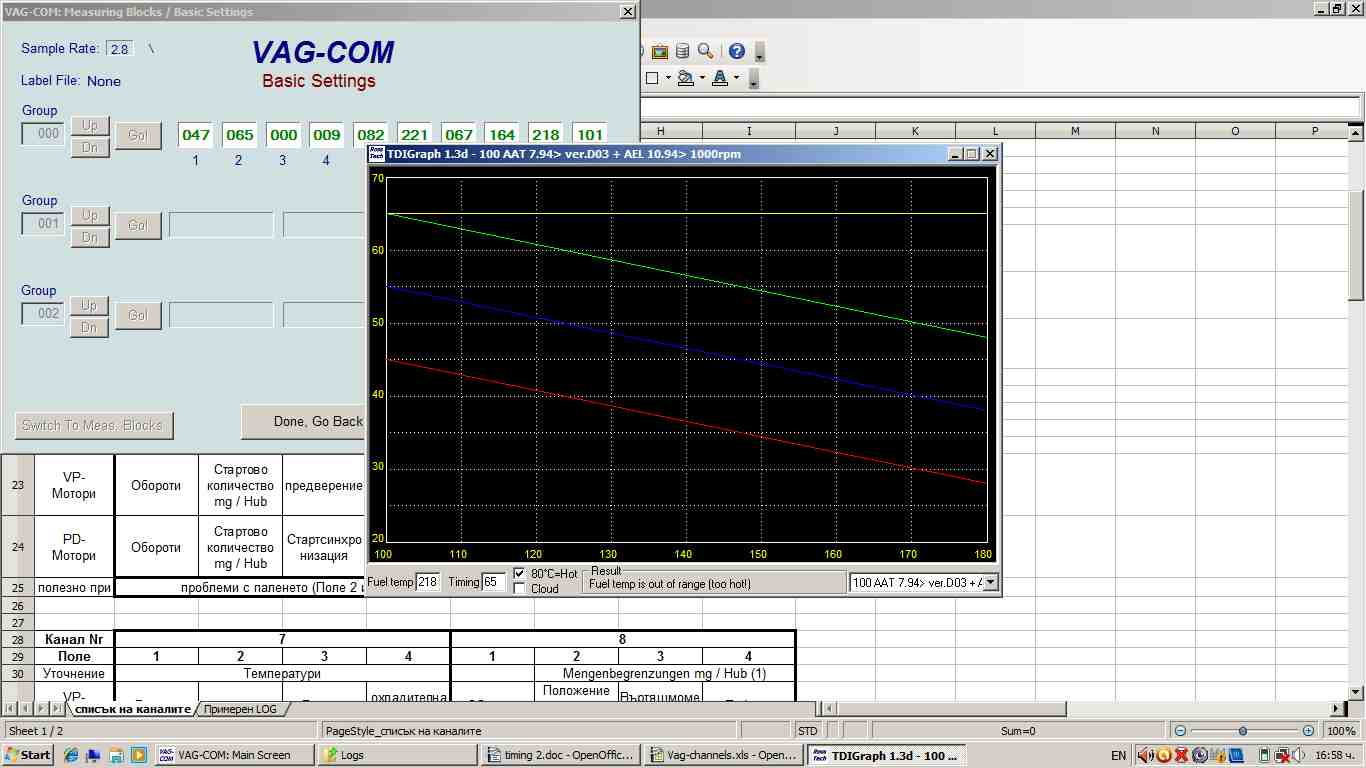Select column N header in spreadsheet
This screenshot has height=768, width=1366.
(1155, 131)
